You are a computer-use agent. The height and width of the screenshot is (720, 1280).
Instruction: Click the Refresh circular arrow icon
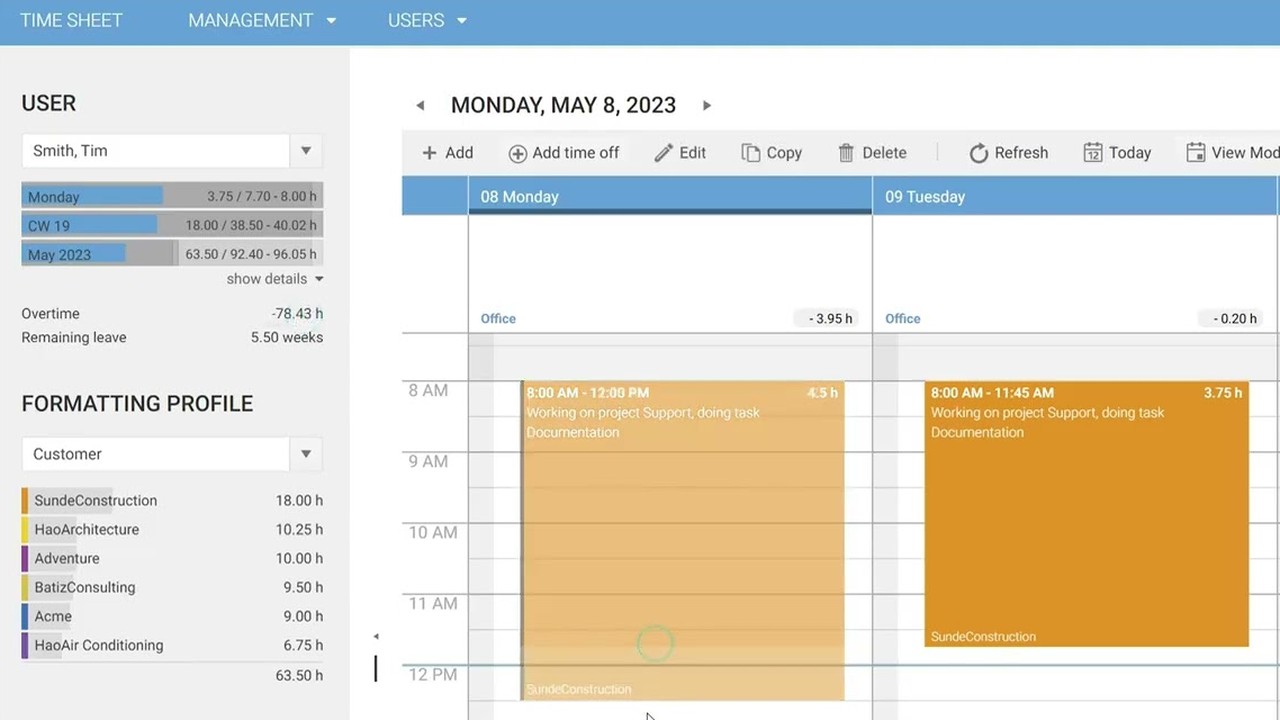tap(978, 153)
